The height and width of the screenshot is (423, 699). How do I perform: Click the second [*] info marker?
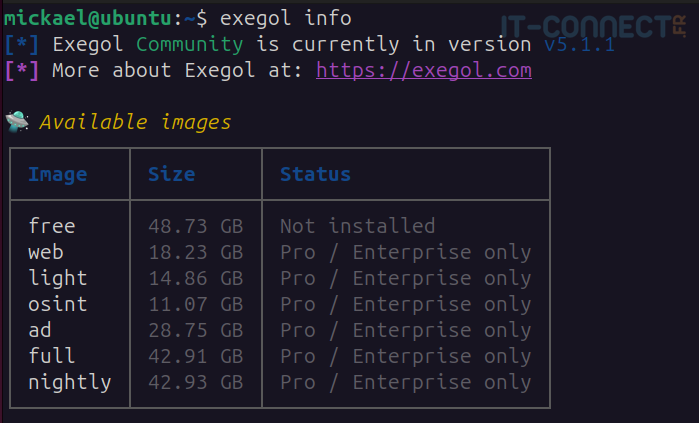click(21, 71)
